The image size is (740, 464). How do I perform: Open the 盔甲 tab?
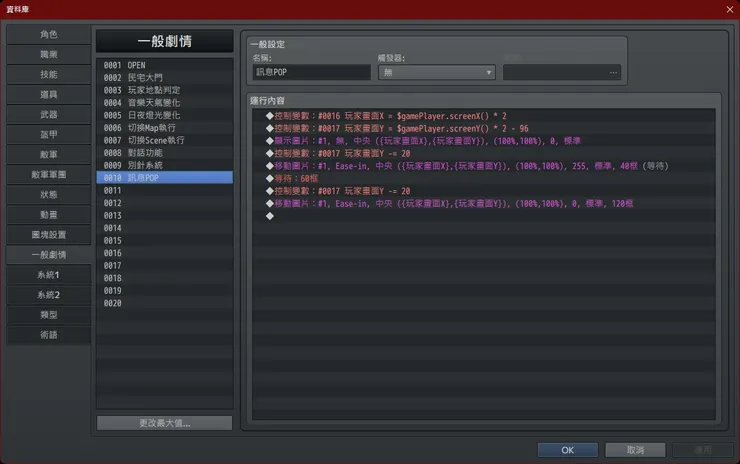(49, 135)
